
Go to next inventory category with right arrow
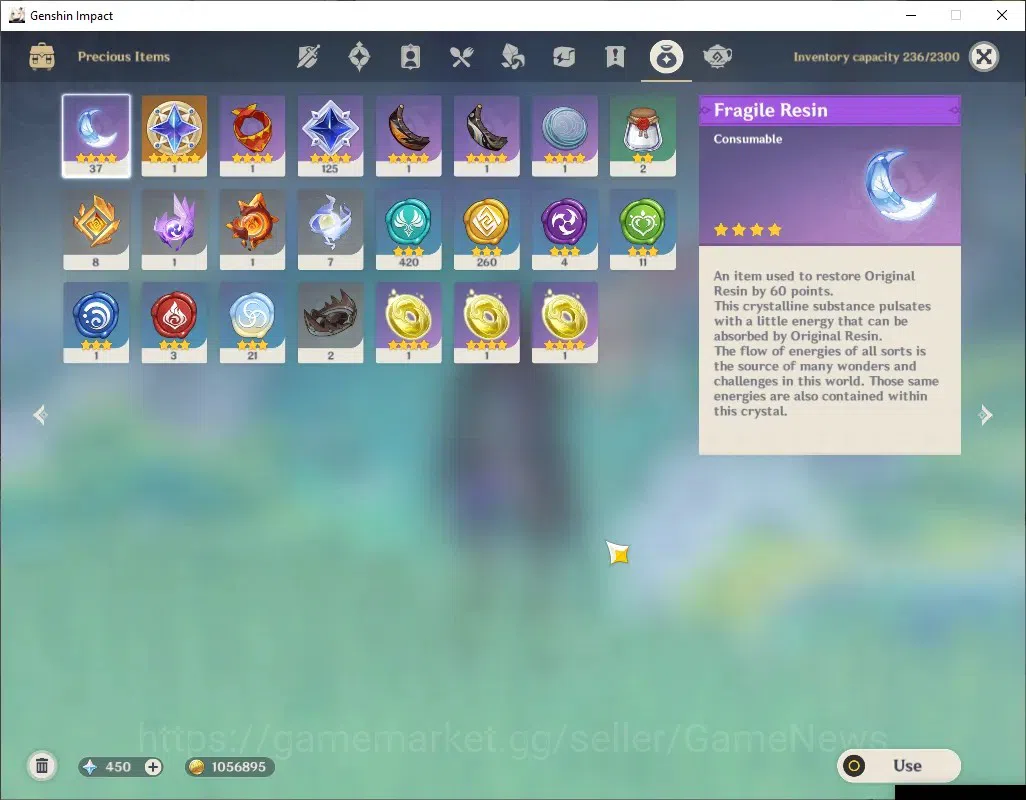985,415
